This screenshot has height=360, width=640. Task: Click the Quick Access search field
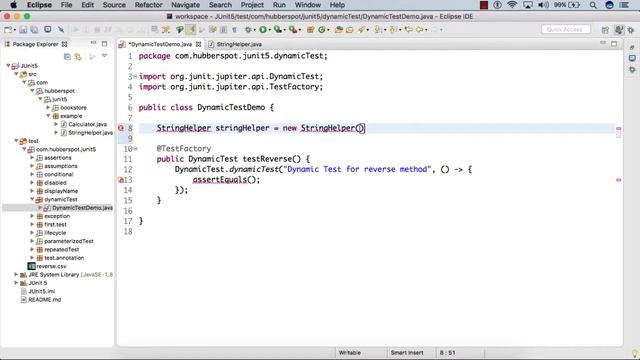pos(566,29)
